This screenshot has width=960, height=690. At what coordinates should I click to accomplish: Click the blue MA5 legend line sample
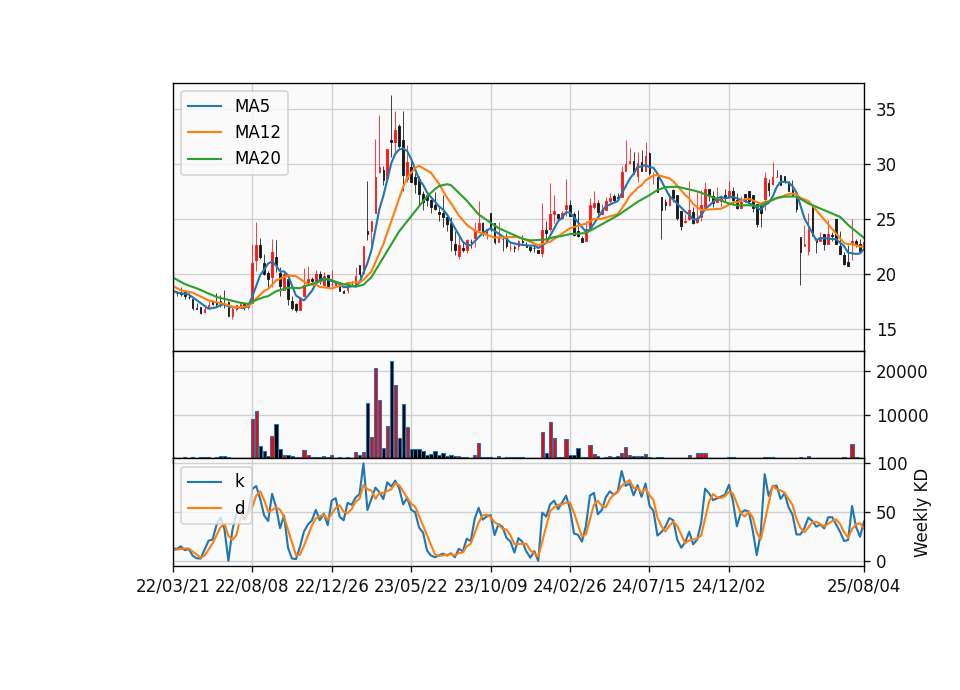click(x=204, y=107)
